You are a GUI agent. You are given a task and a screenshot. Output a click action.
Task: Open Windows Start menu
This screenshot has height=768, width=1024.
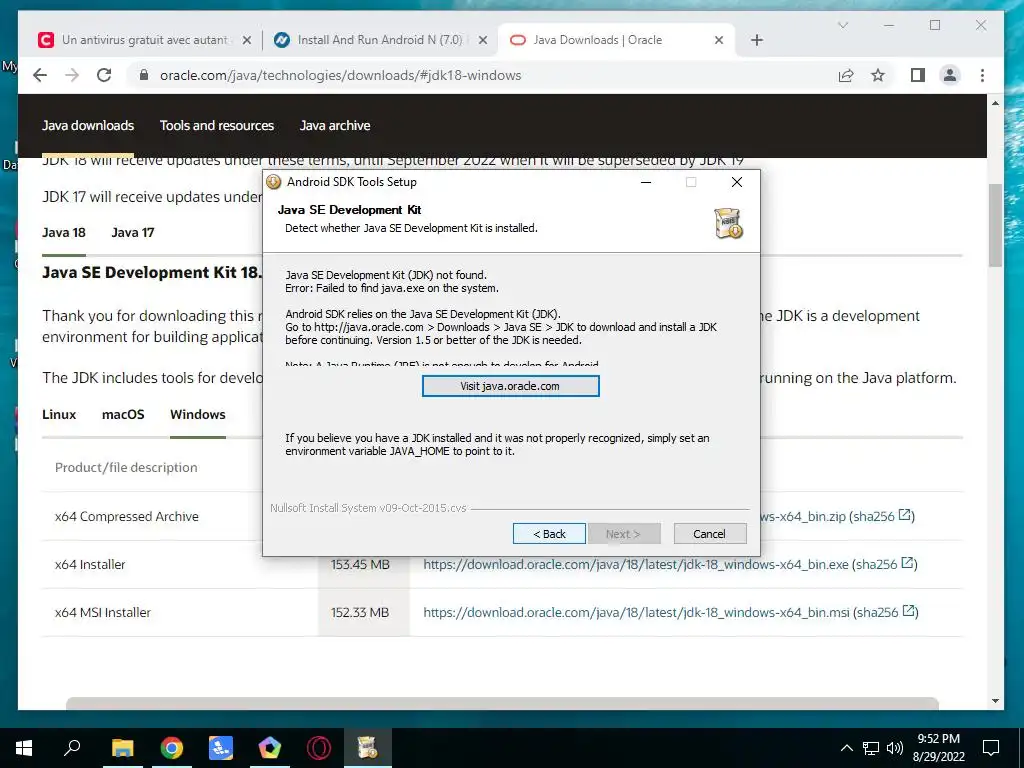pyautogui.click(x=24, y=748)
